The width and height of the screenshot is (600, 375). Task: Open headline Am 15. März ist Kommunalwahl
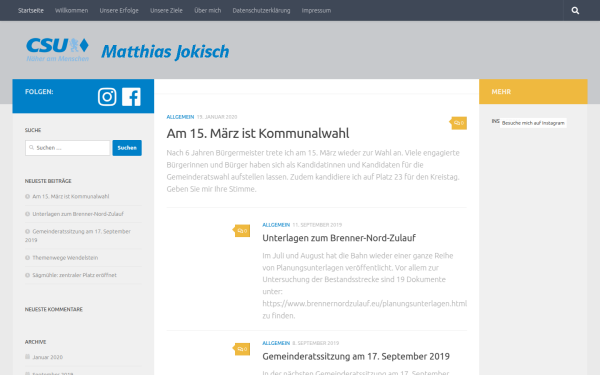(258, 134)
